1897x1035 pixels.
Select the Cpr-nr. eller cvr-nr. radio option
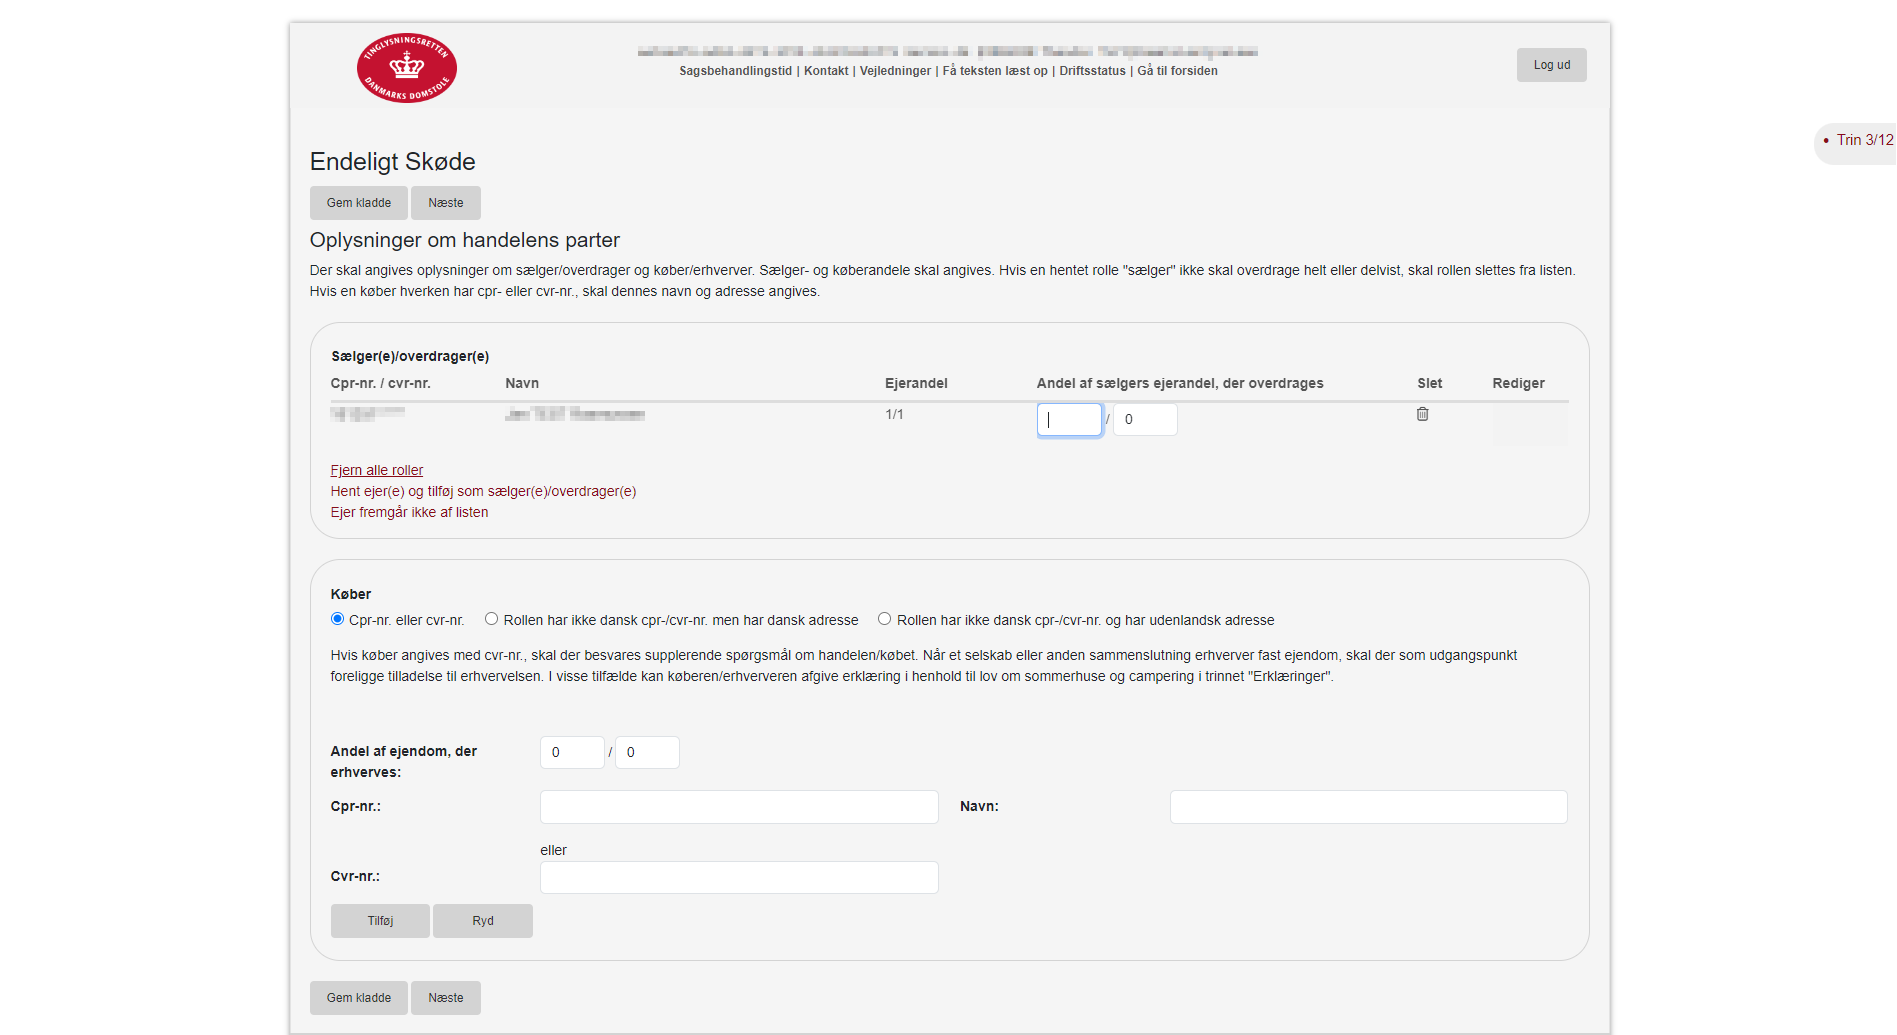tap(338, 619)
